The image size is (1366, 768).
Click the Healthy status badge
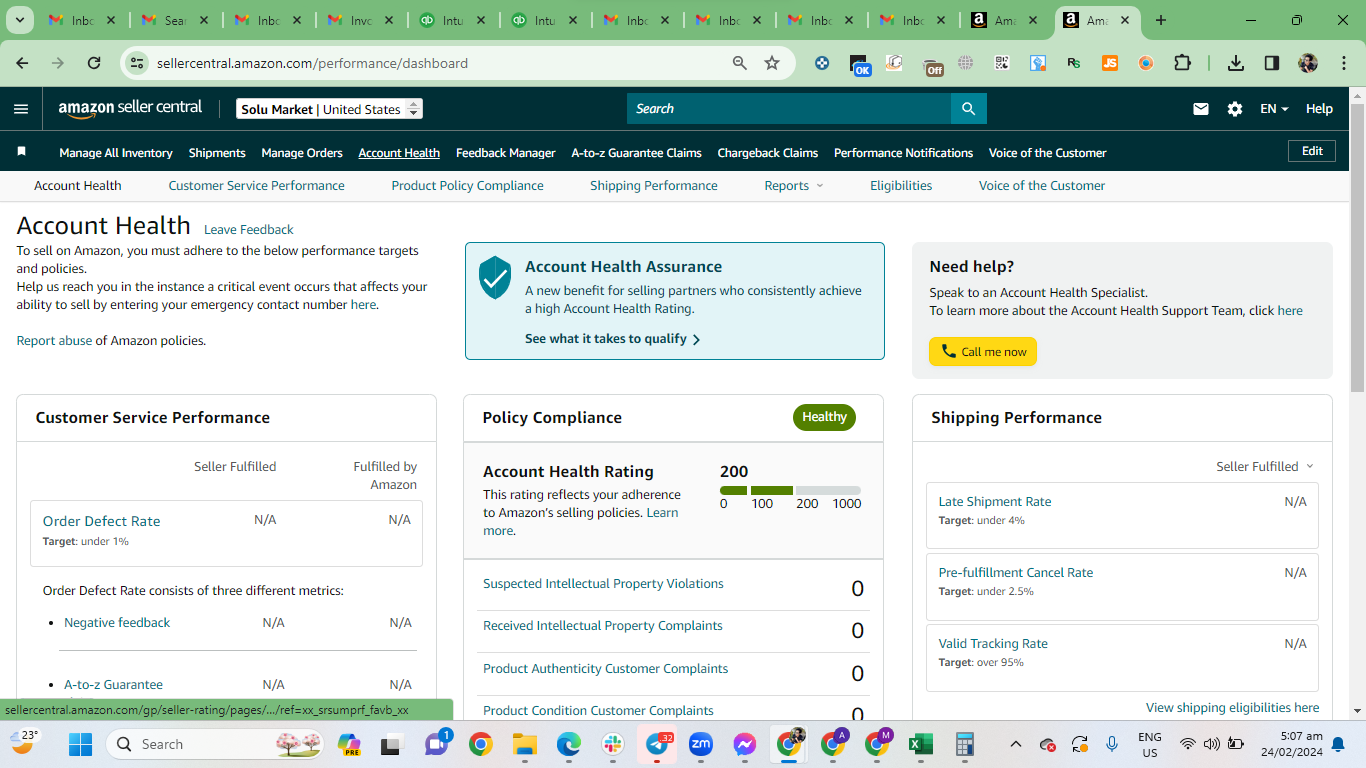[x=824, y=418]
